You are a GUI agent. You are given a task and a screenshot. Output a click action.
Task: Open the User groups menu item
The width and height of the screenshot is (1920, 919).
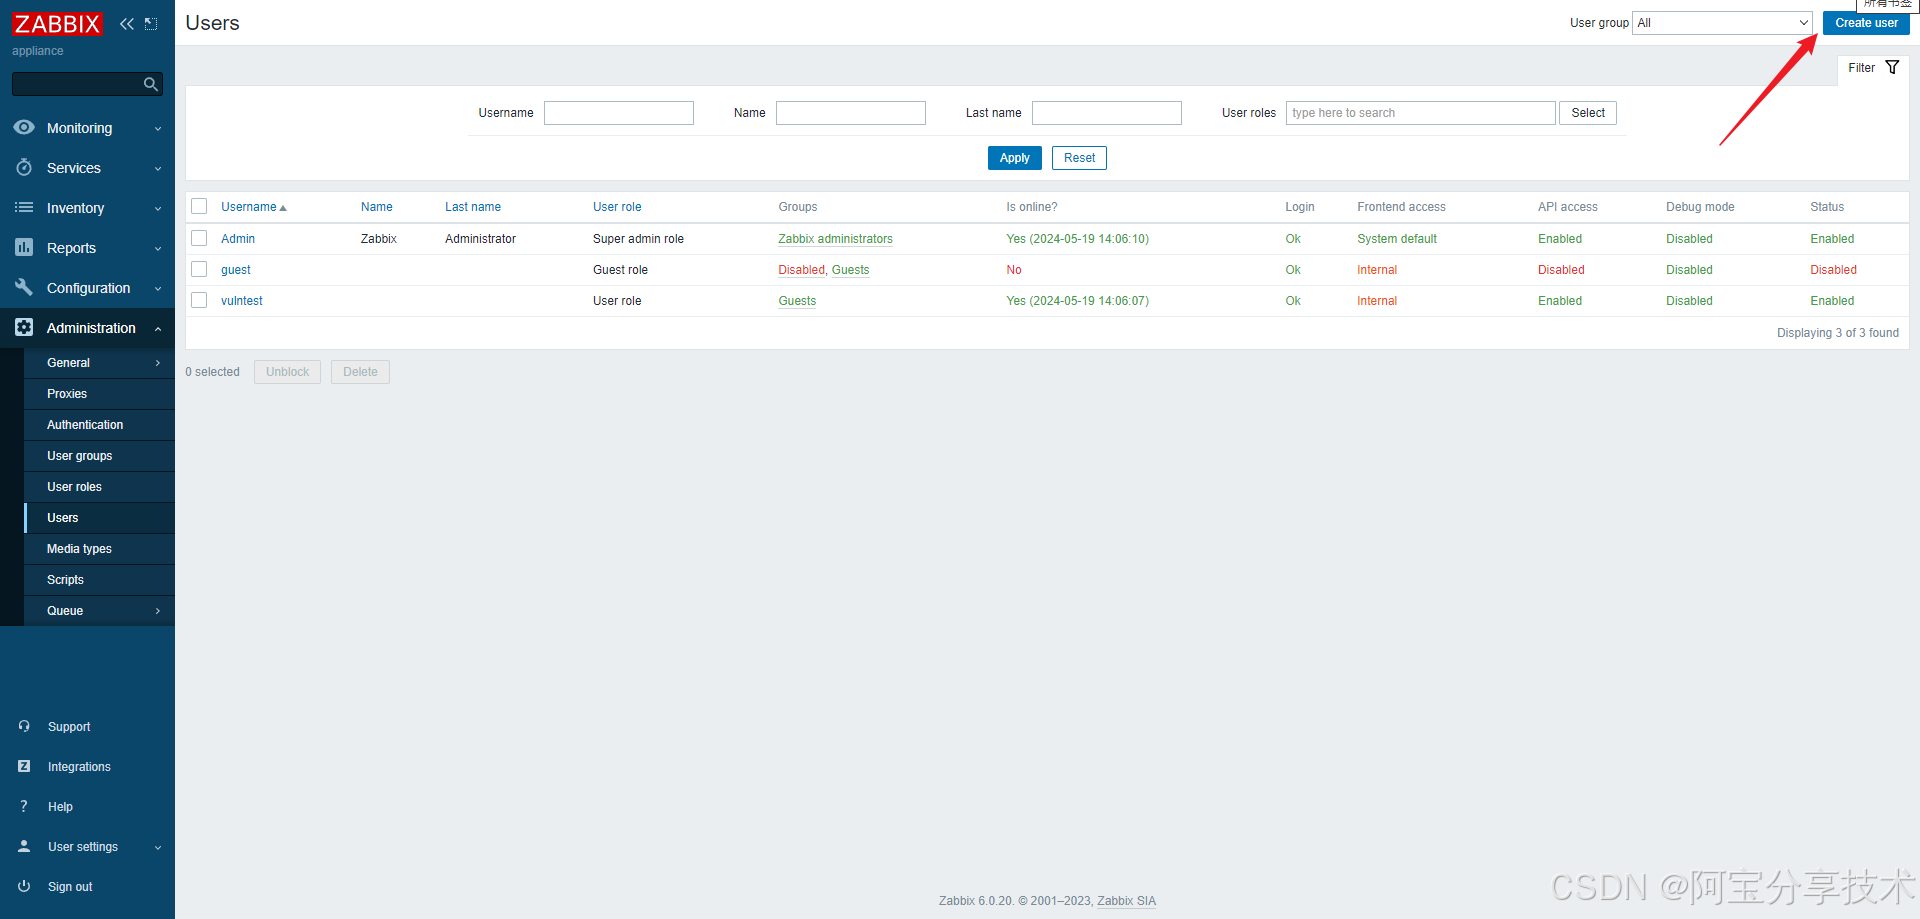[99, 456]
